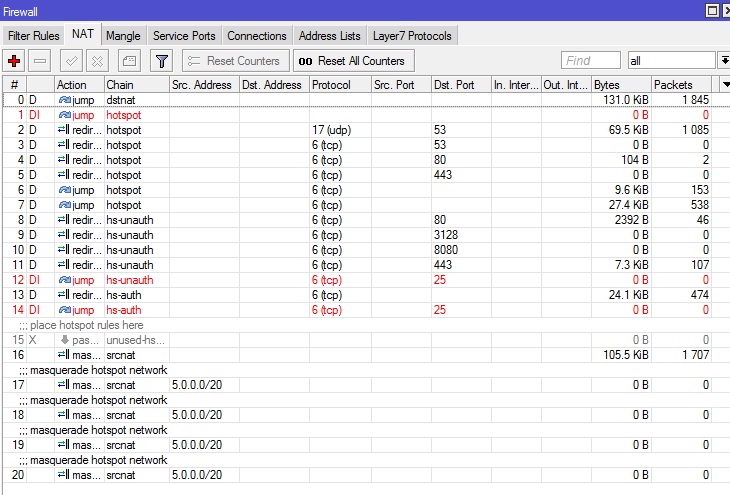Remove selected rule with minus icon
Screen dimensions: 730x495
point(40,61)
